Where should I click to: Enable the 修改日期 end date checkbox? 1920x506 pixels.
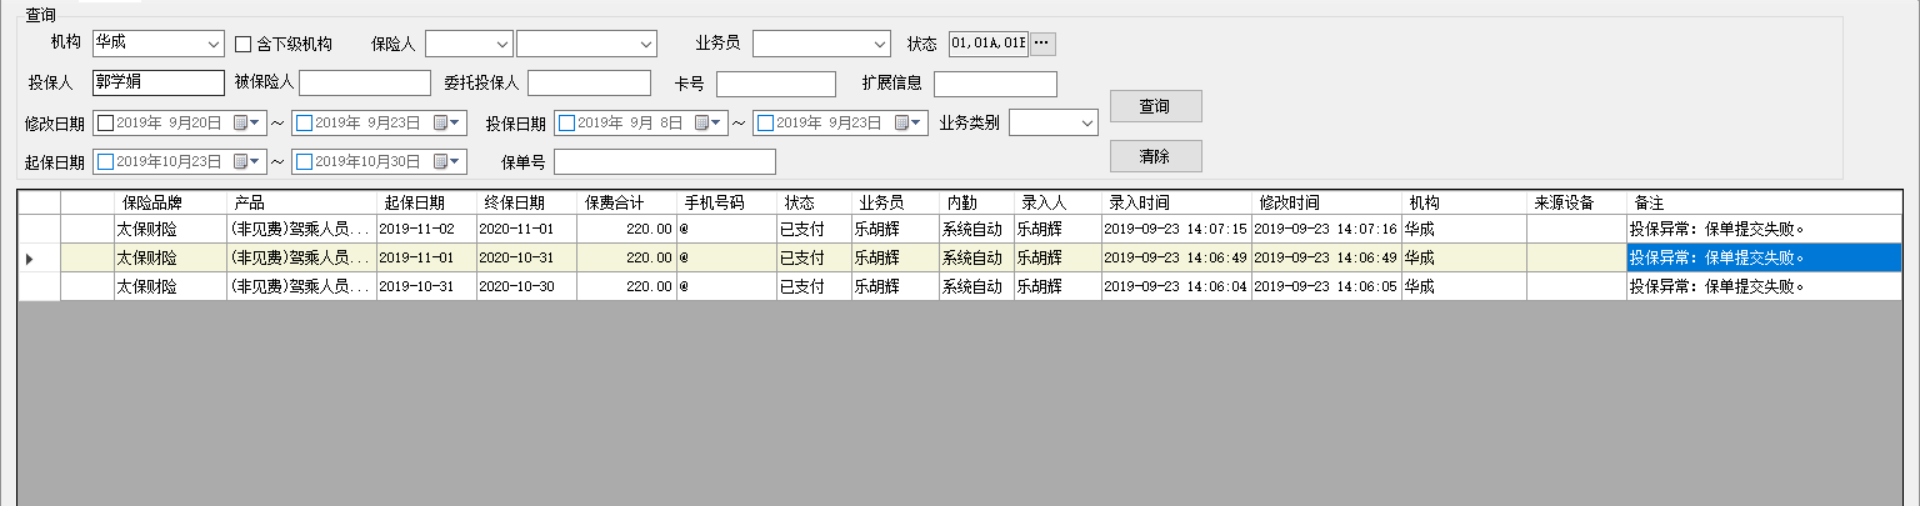coord(305,123)
